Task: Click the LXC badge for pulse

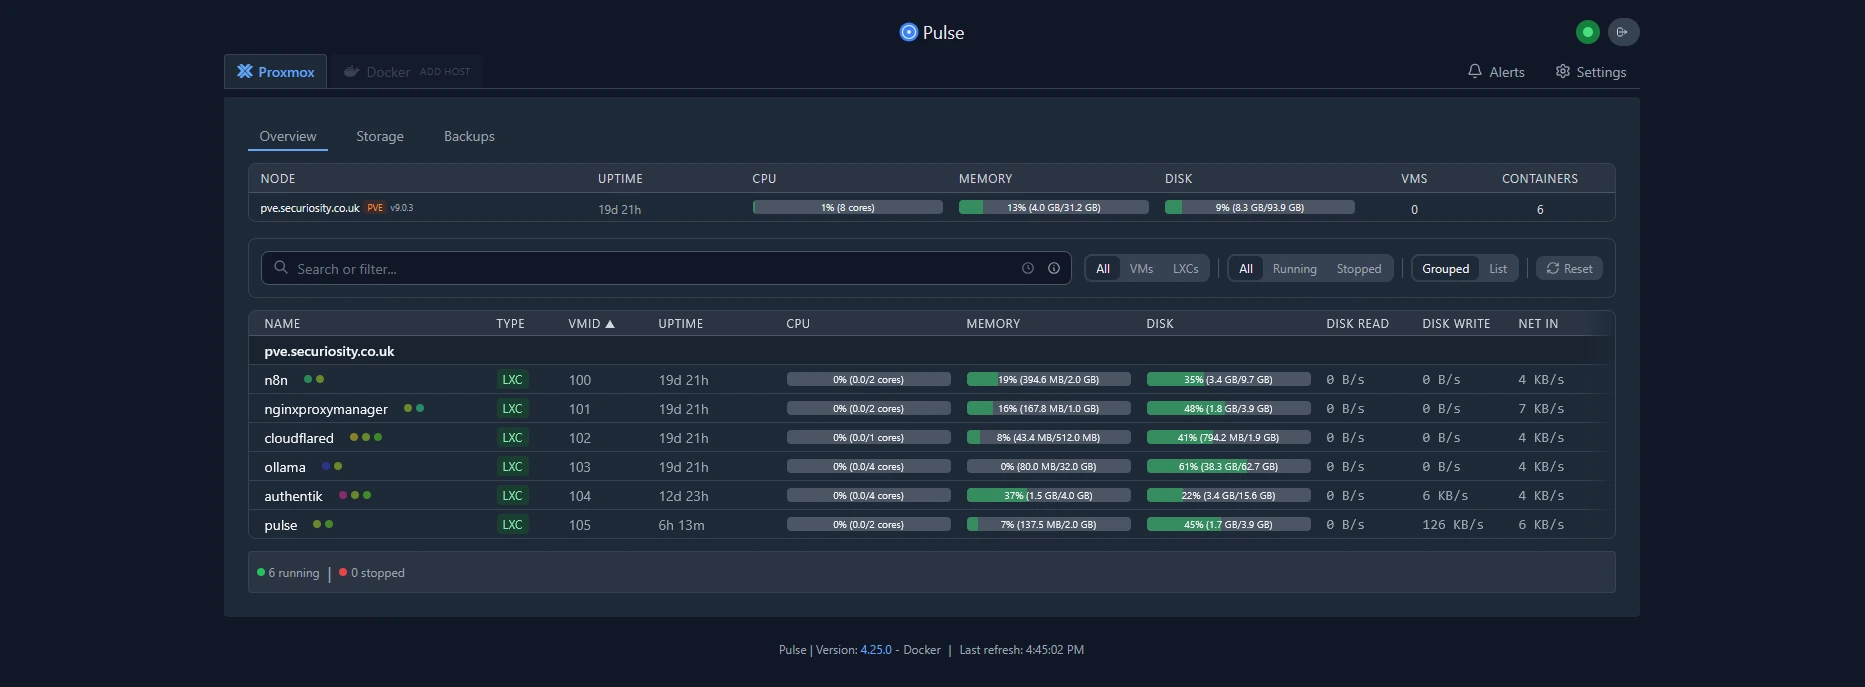Action: pyautogui.click(x=512, y=525)
